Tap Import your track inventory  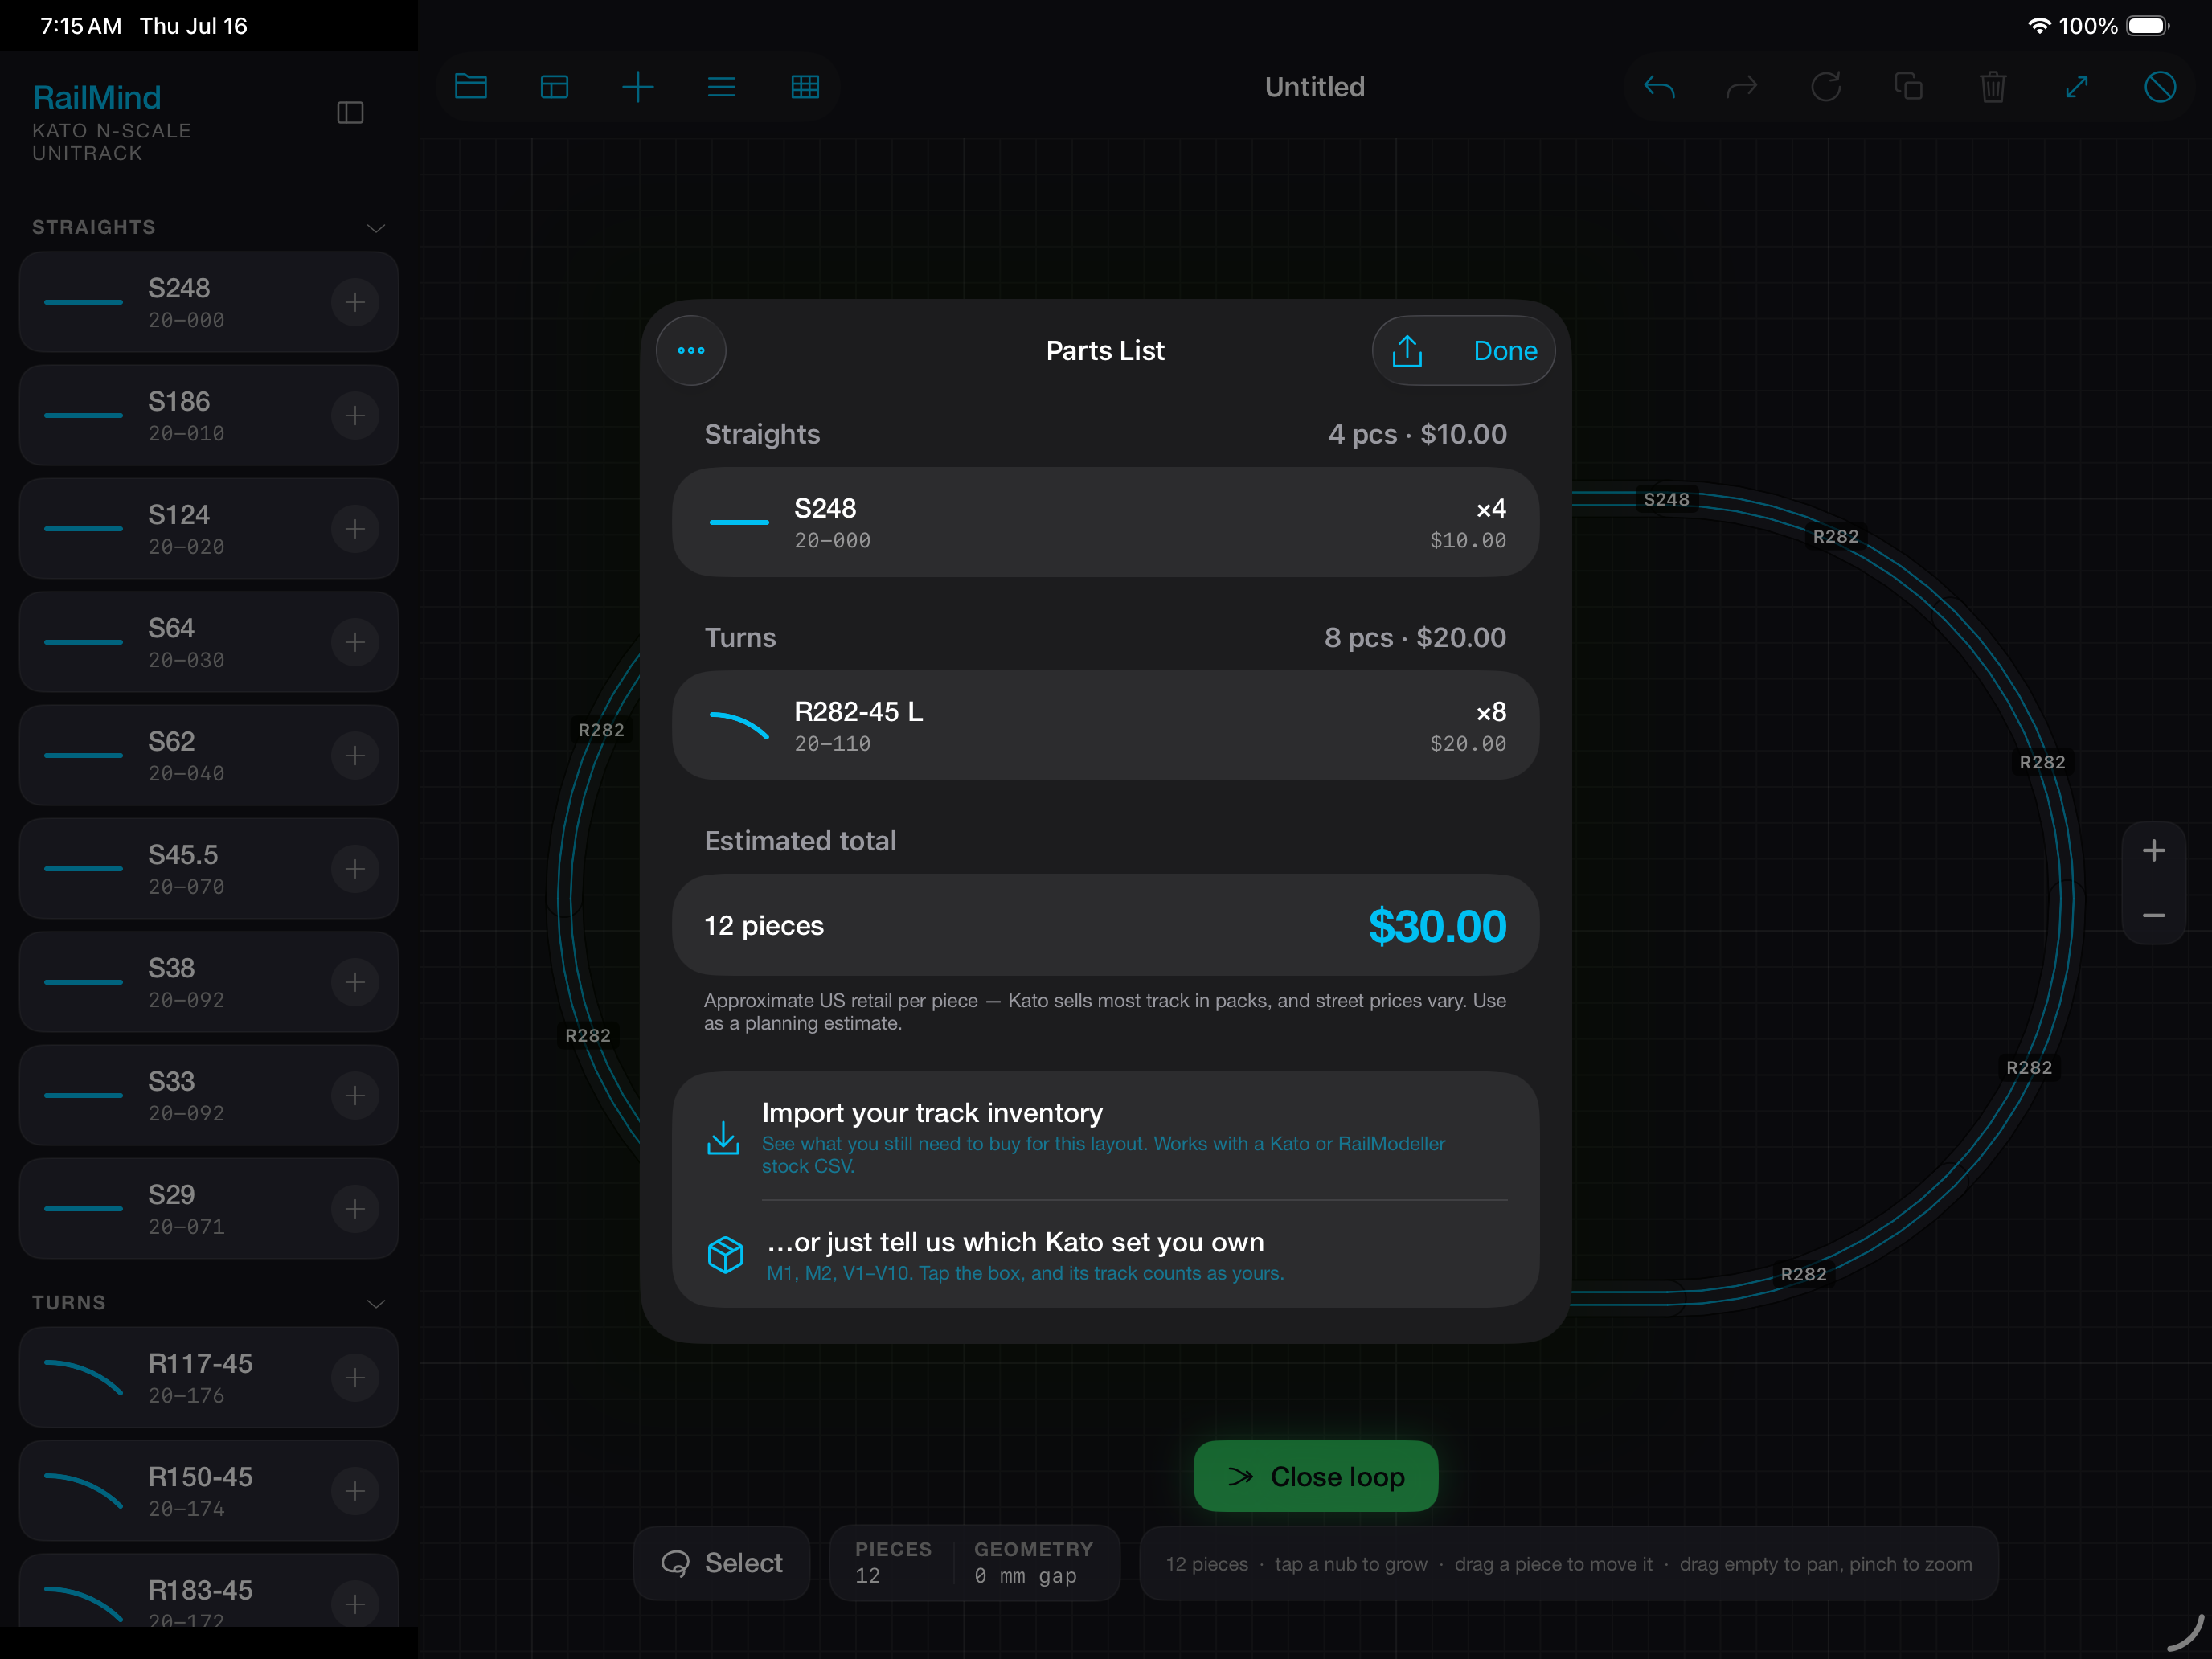(1105, 1138)
